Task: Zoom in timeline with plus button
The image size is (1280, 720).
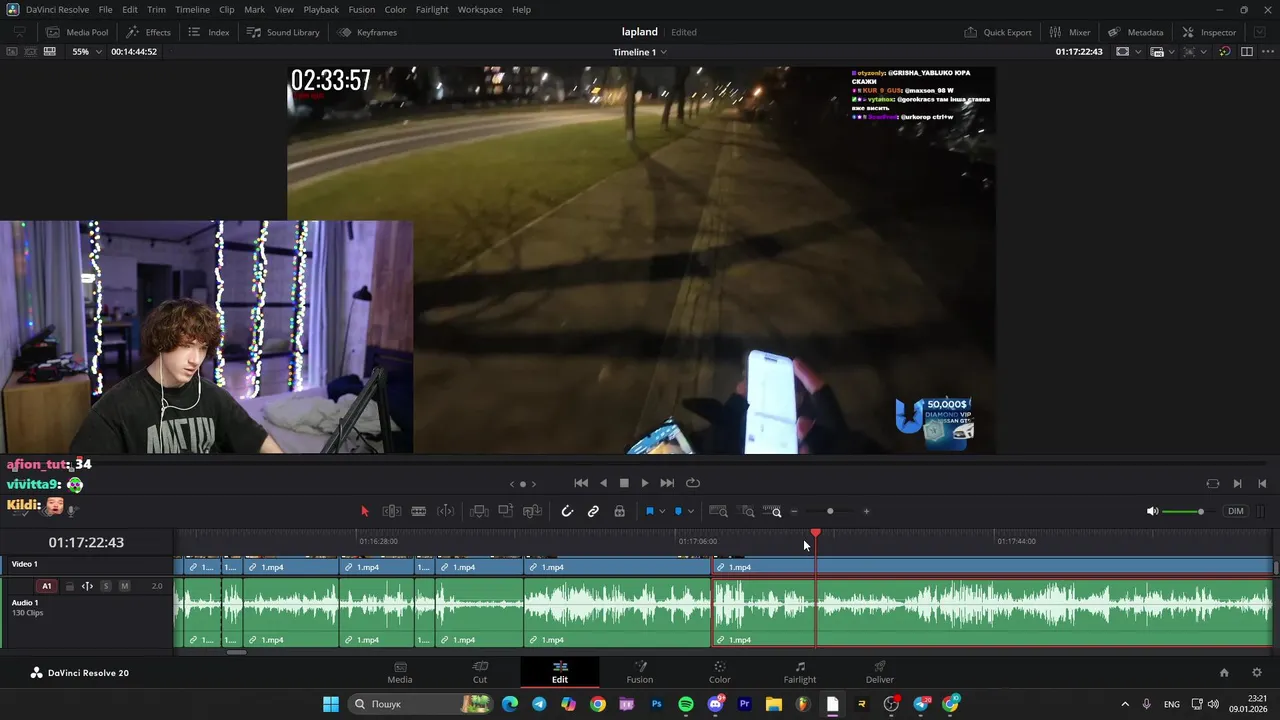Action: tap(866, 511)
